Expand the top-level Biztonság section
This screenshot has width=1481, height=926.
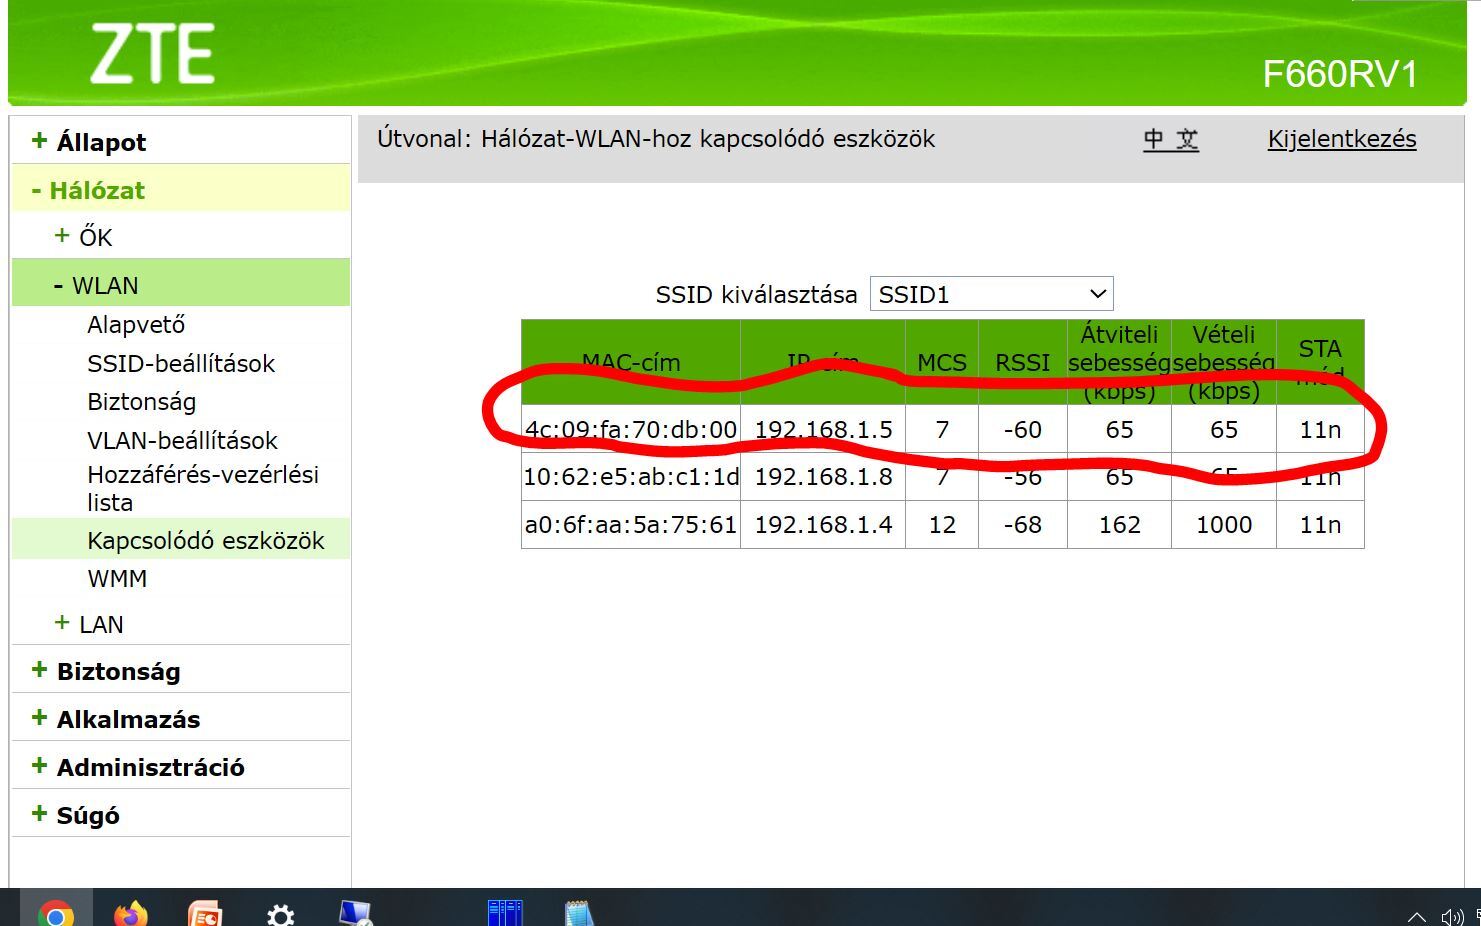tap(105, 671)
